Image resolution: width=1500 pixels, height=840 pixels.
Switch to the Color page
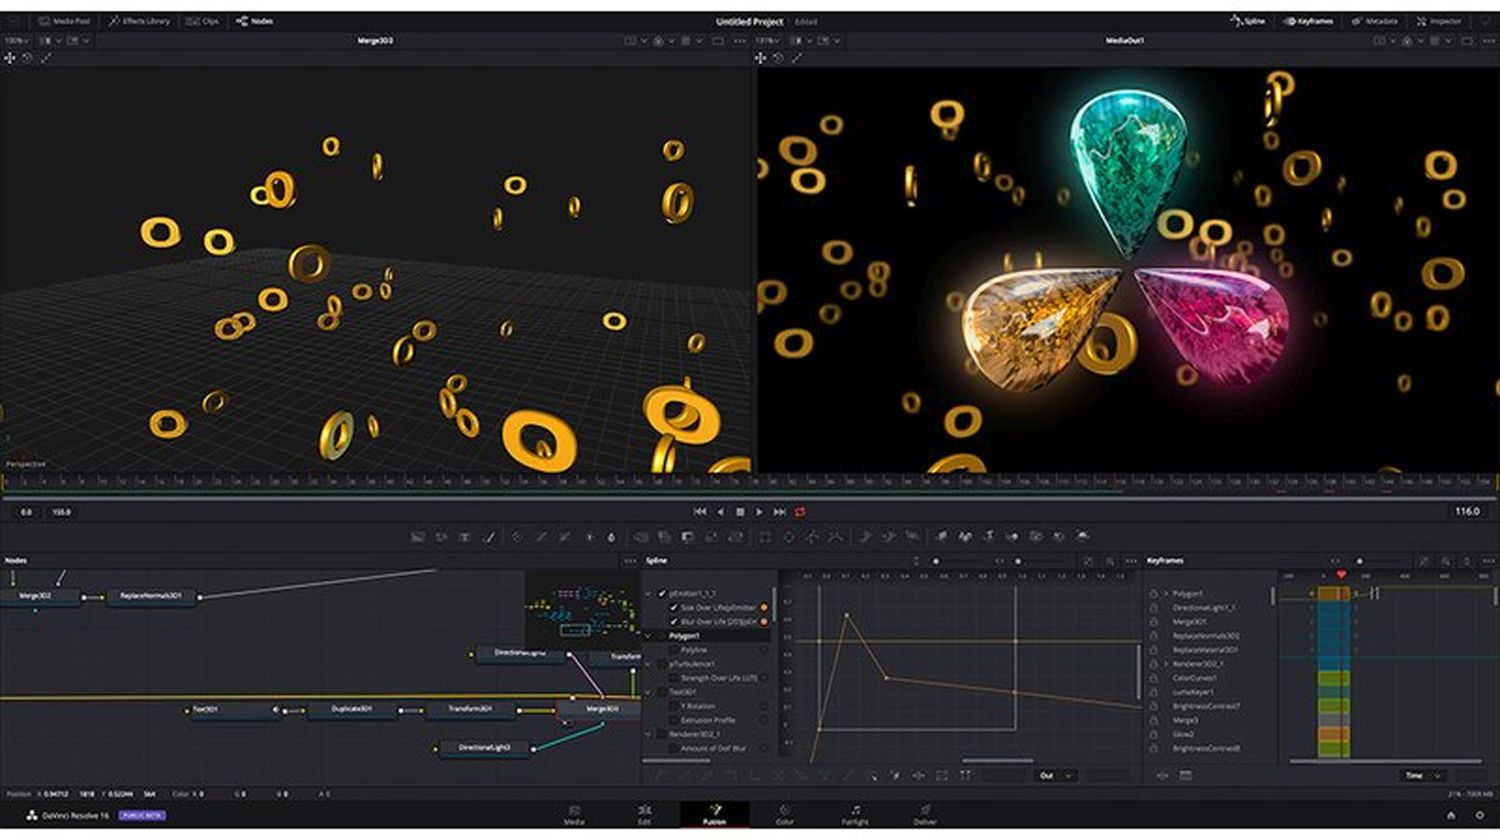(x=785, y=815)
